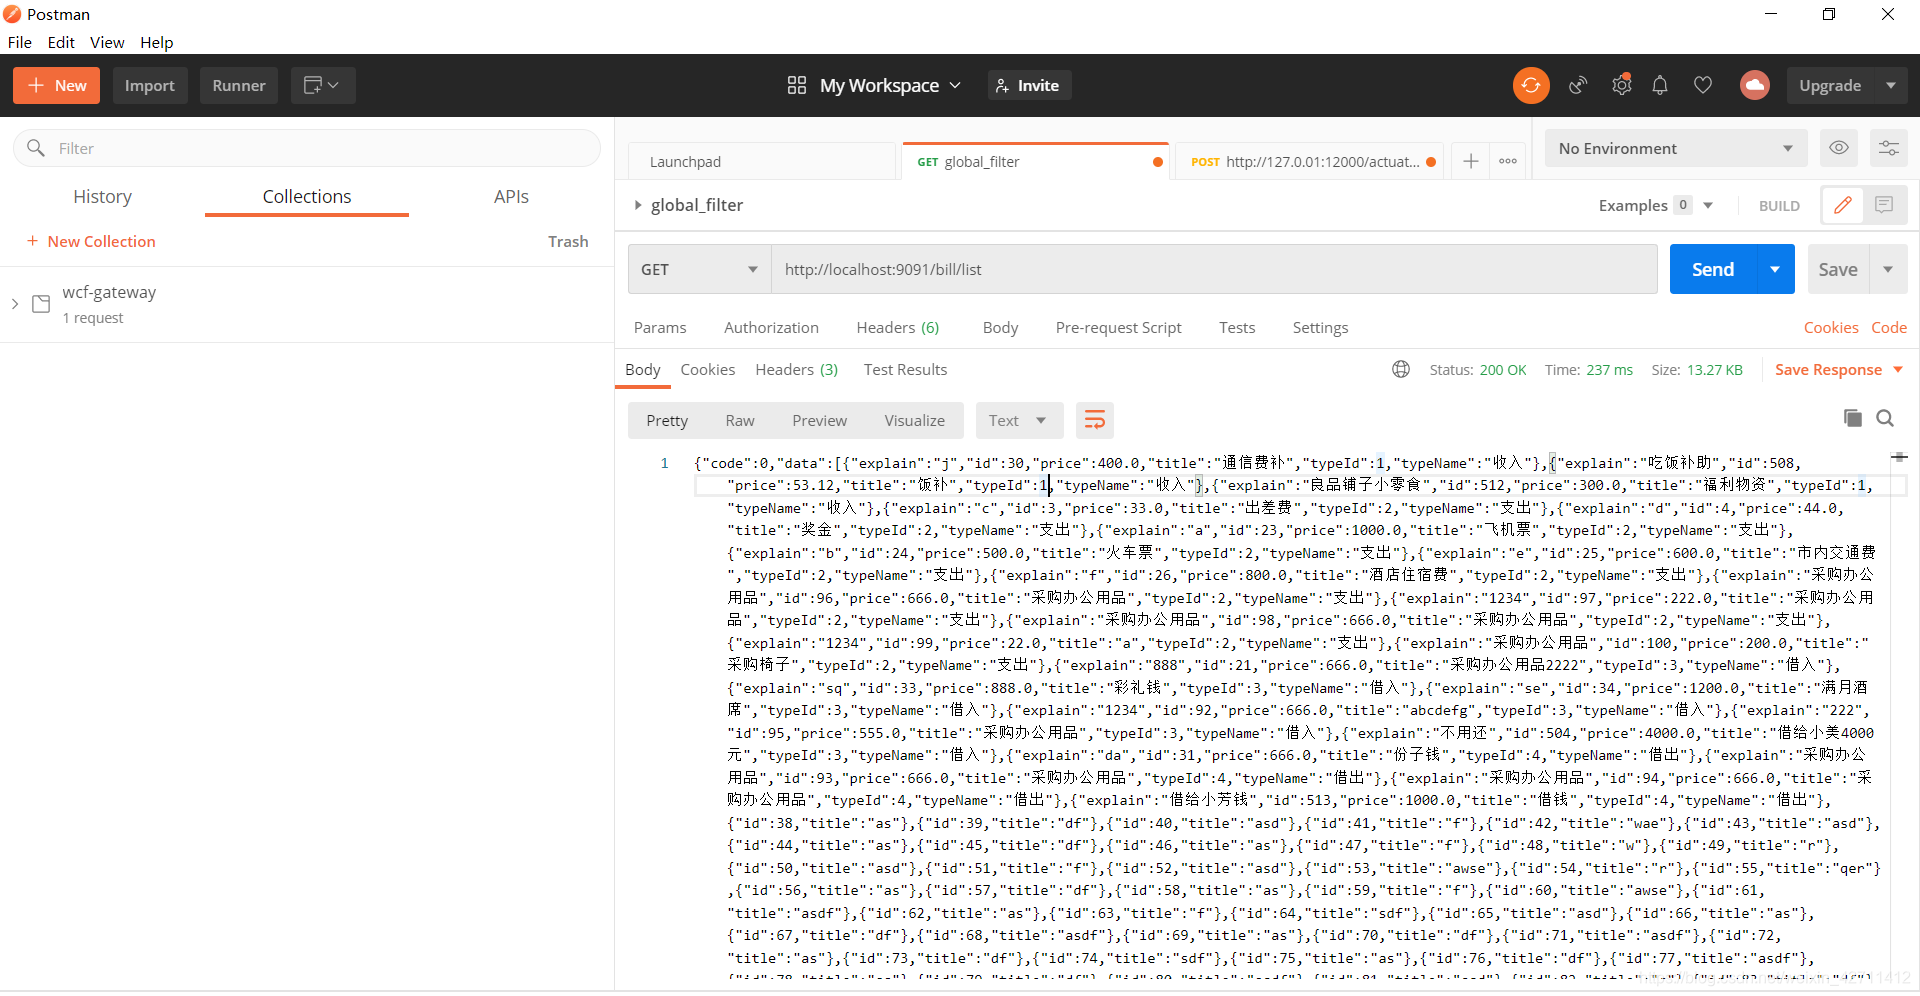Change the GET method dropdown
The image size is (1920, 996).
click(x=699, y=269)
